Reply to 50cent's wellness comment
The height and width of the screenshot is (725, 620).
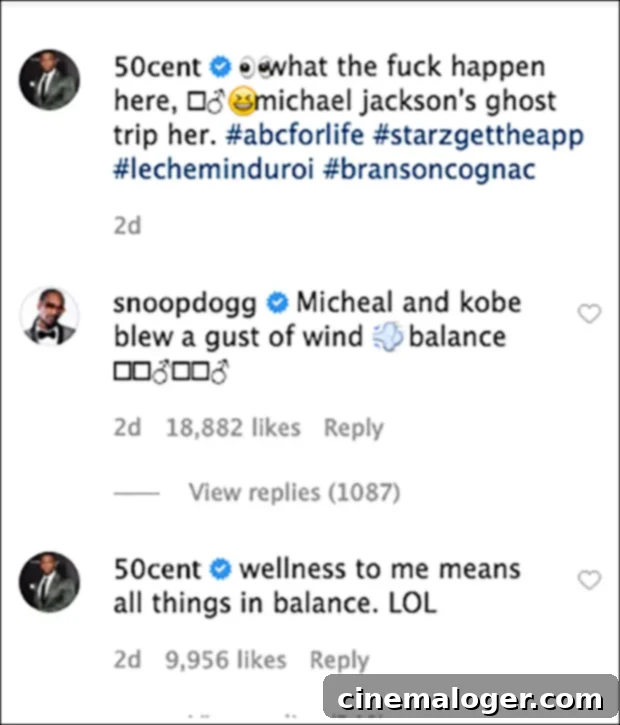[x=339, y=660]
